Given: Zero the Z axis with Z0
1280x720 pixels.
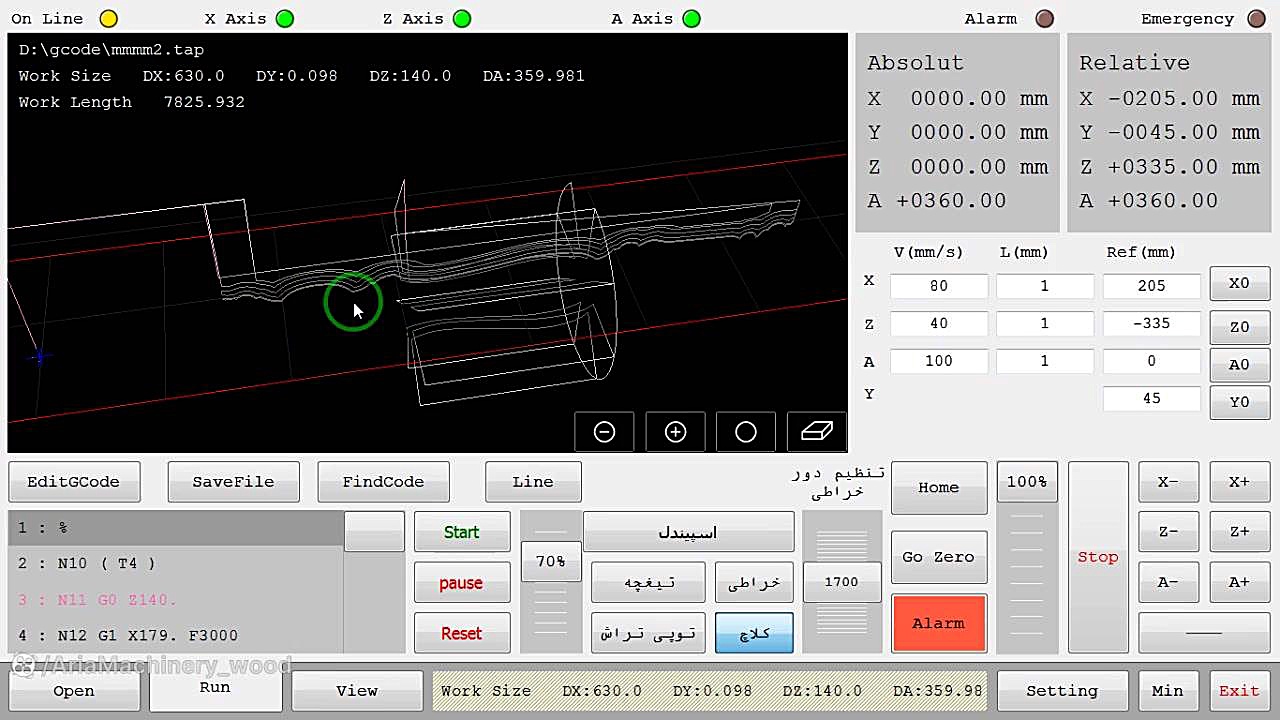Looking at the screenshot, I should (1239, 327).
